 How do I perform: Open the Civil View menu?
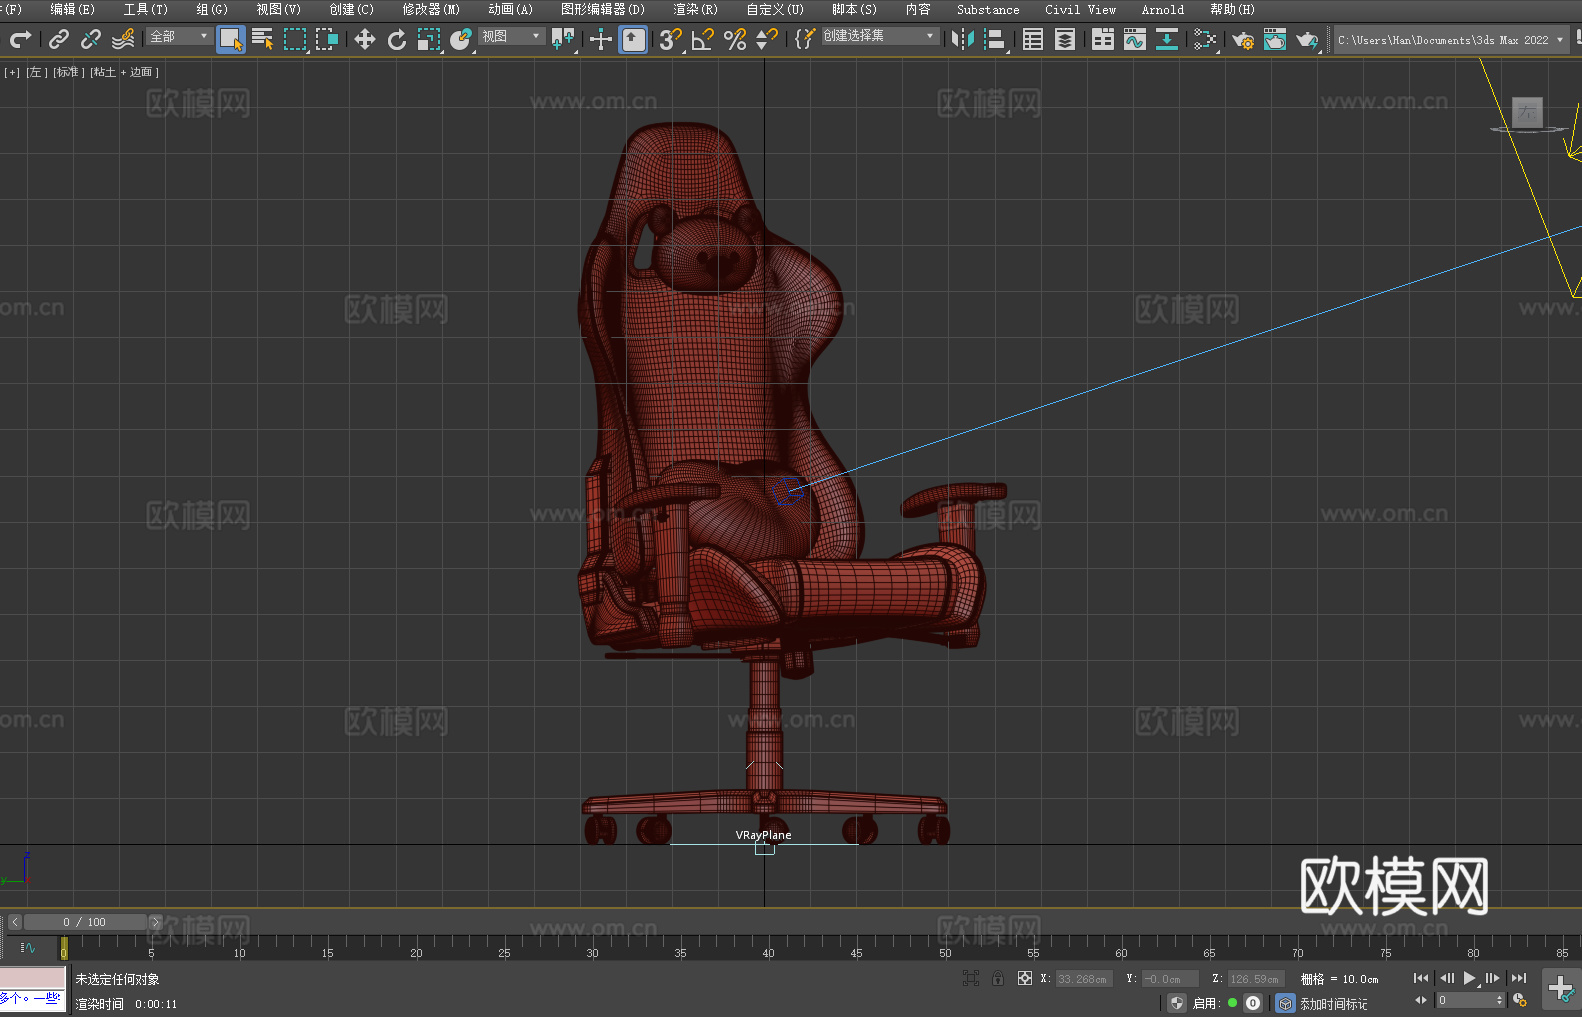1080,9
